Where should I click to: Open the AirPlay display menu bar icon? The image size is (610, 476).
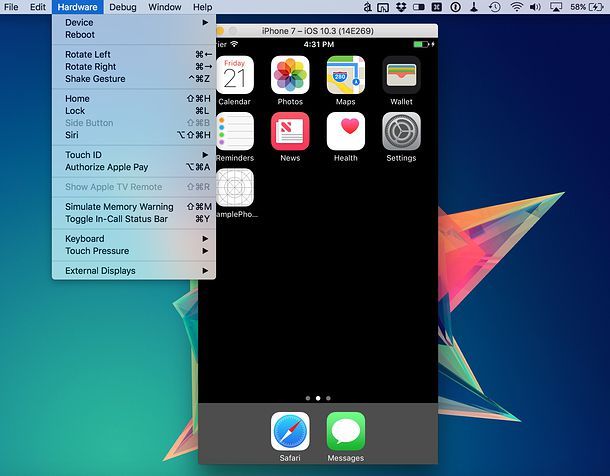pos(556,7)
